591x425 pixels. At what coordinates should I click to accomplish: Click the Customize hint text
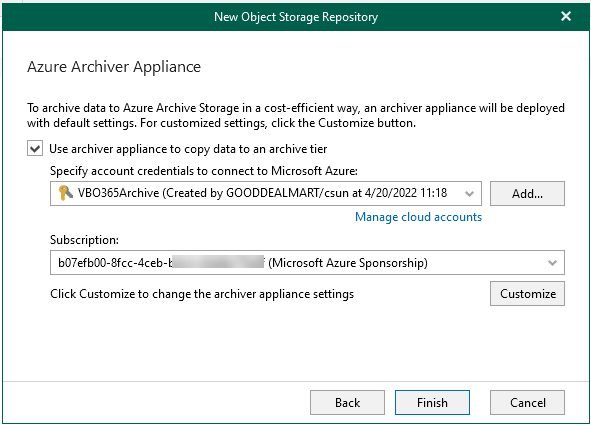pyautogui.click(x=202, y=294)
